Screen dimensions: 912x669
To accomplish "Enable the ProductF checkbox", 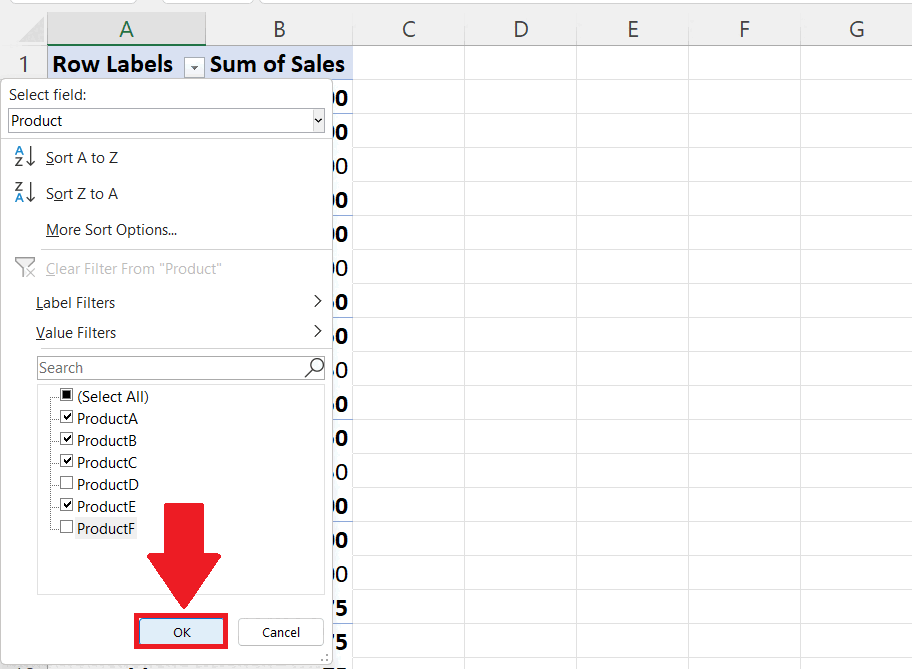I will pos(67,528).
